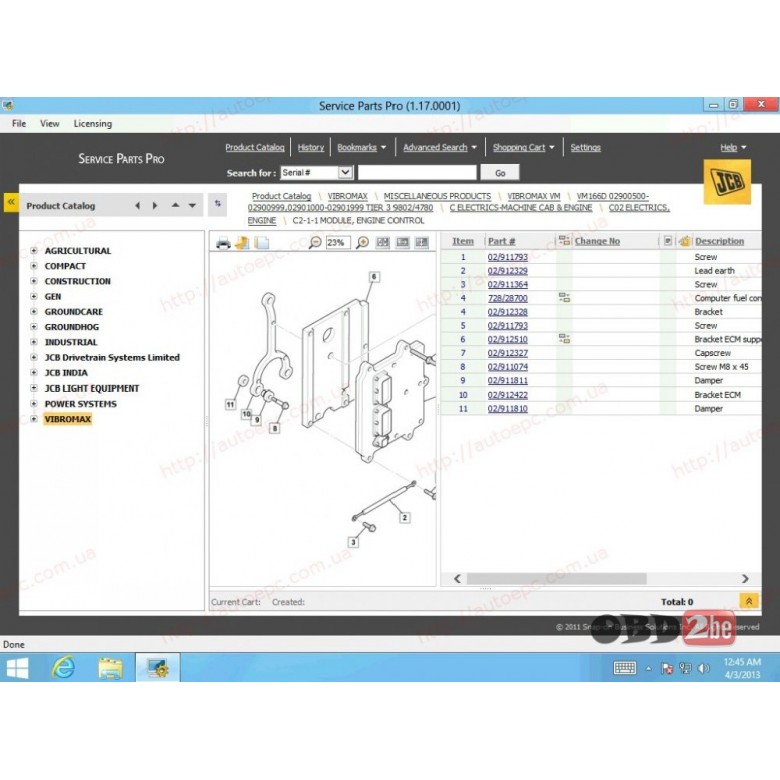Open the Product Catalog top navigation link
This screenshot has width=780, height=780.
point(255,147)
